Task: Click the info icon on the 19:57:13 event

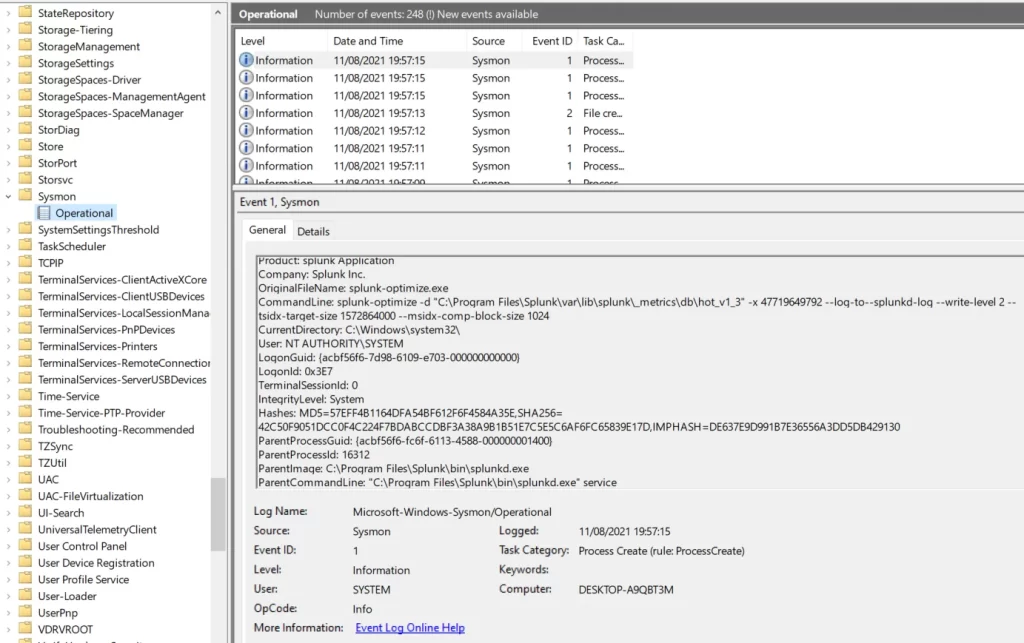Action: pyautogui.click(x=246, y=113)
